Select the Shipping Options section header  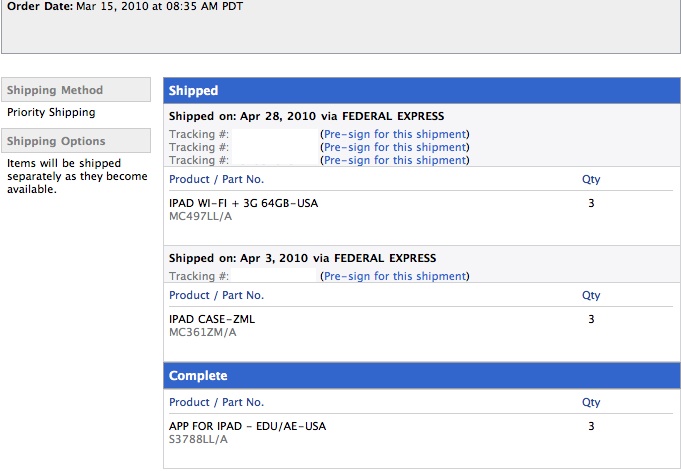(76, 140)
